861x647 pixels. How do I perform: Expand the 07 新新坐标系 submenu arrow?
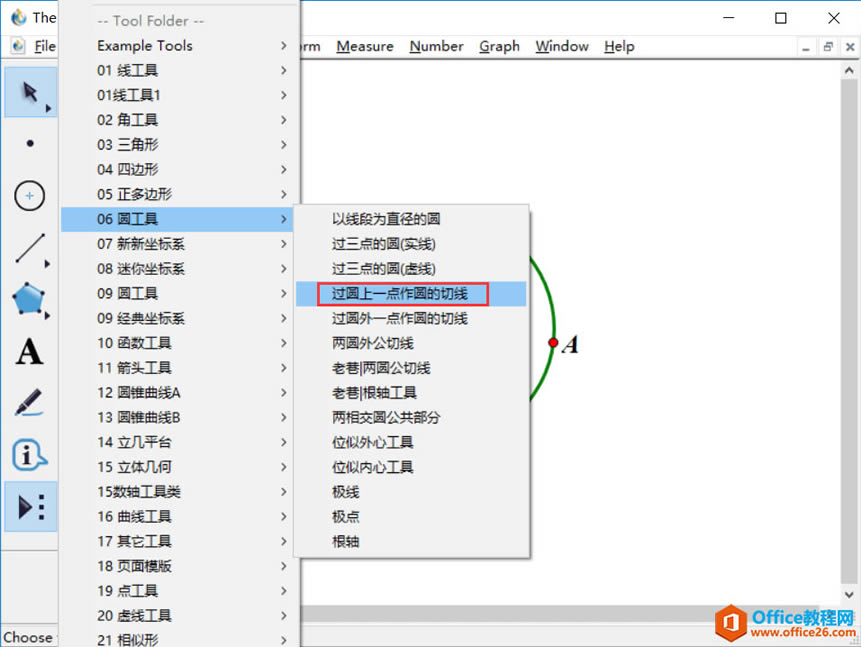283,244
